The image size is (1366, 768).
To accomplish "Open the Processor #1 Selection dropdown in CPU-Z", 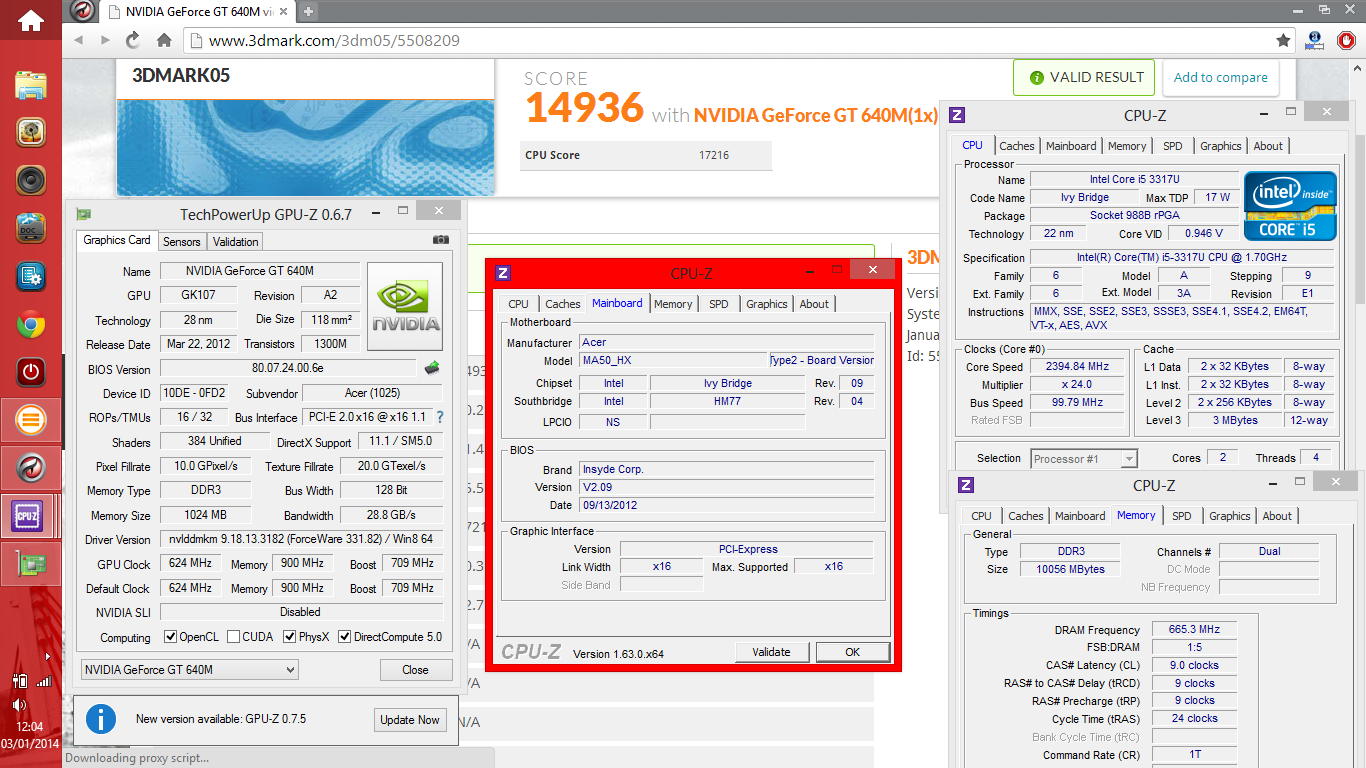I will click(x=1085, y=459).
